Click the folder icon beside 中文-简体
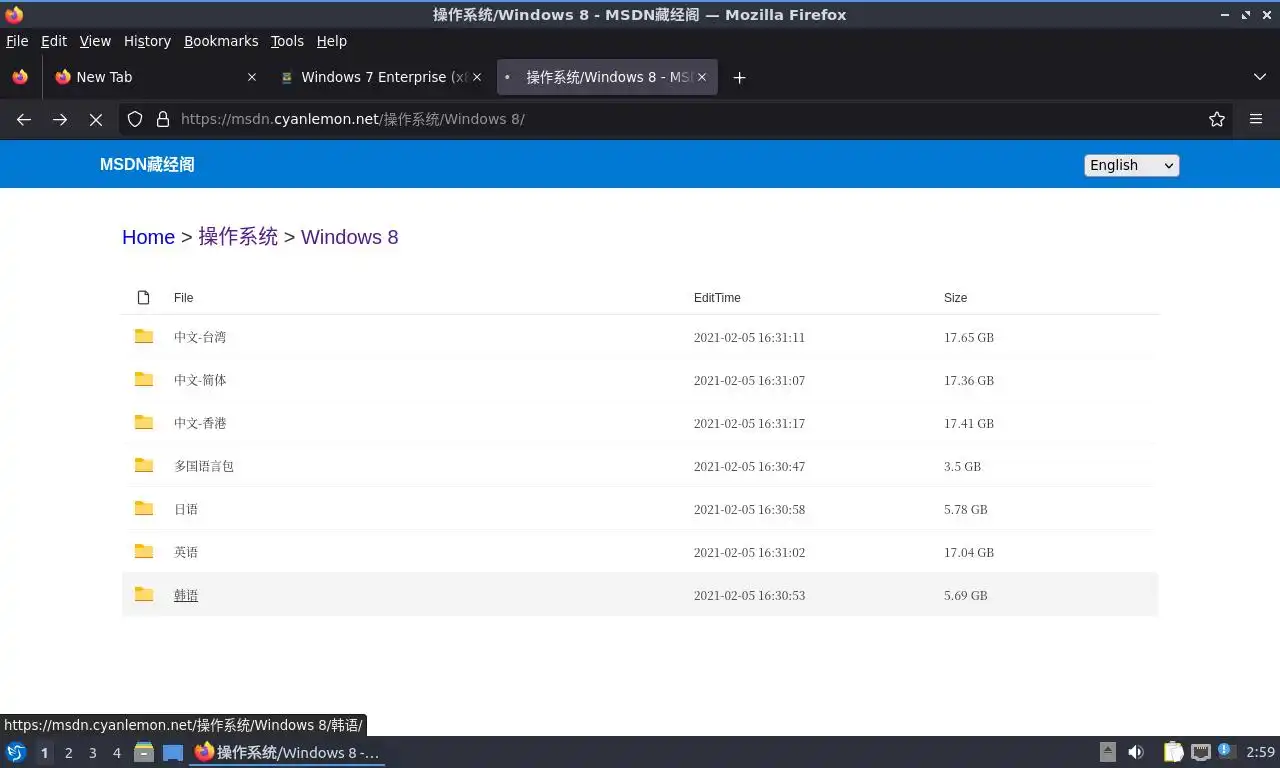Screen dimensions: 1280x768 [144, 379]
